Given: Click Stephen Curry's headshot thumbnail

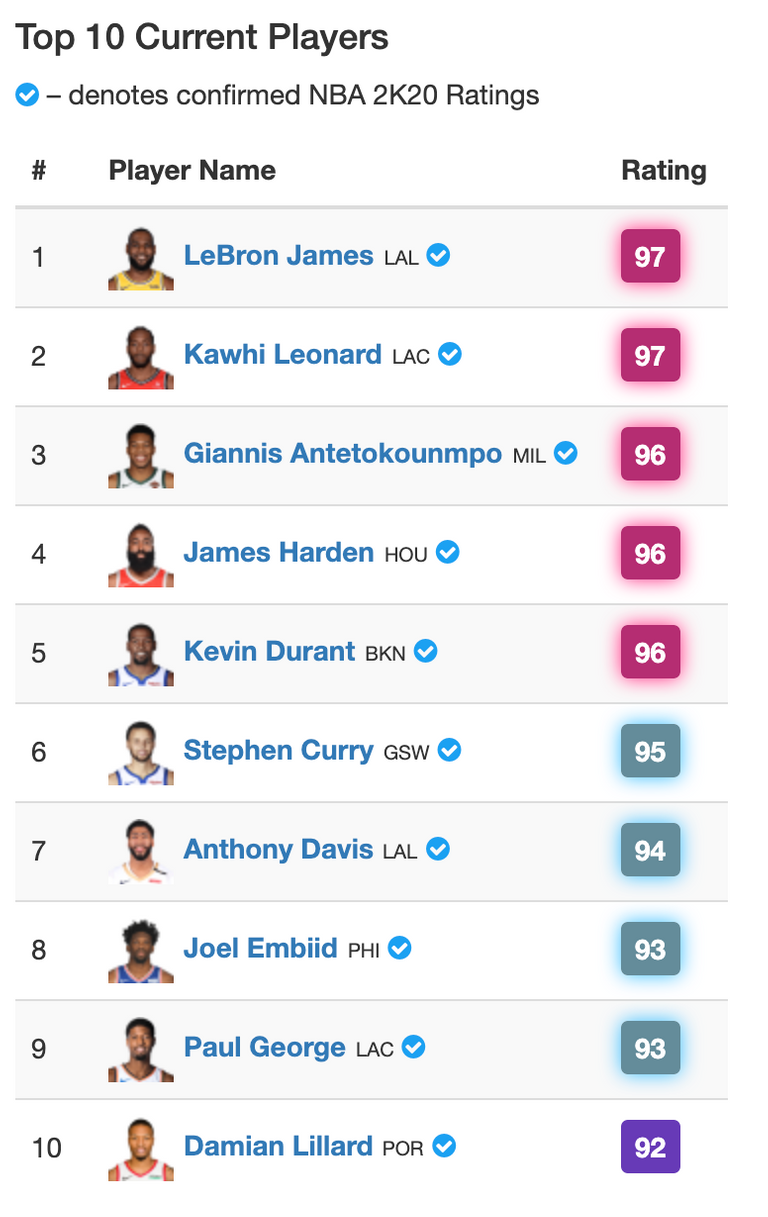Looking at the screenshot, I should click(141, 753).
